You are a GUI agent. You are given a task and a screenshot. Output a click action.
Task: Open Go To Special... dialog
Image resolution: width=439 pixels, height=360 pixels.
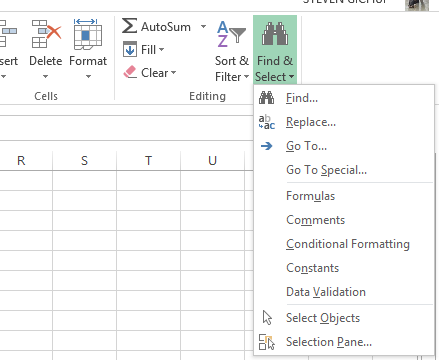(344, 170)
